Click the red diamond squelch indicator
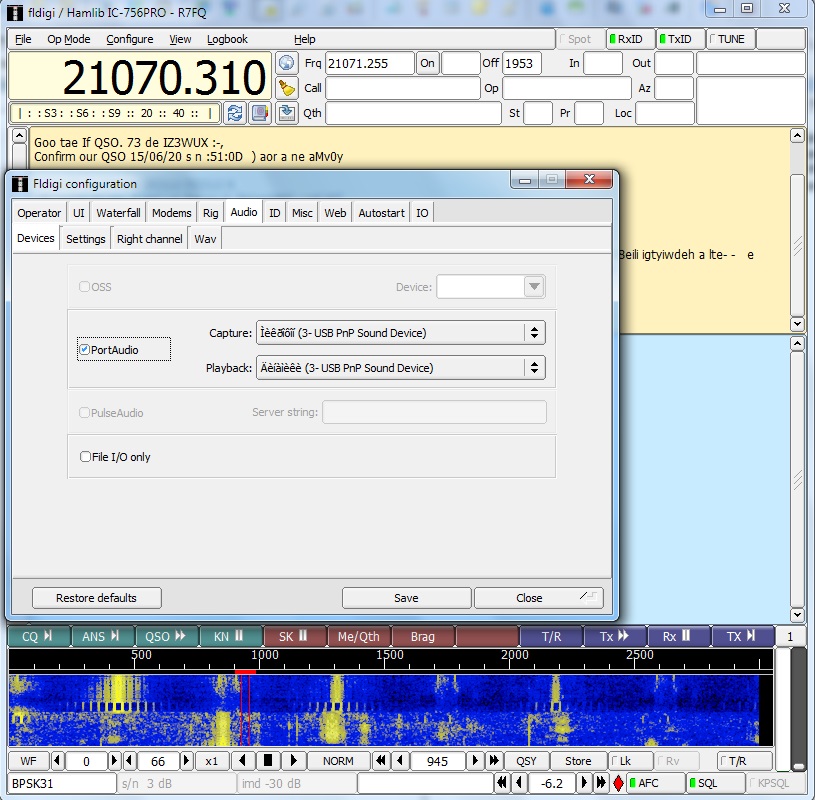815x800 pixels. [618, 783]
